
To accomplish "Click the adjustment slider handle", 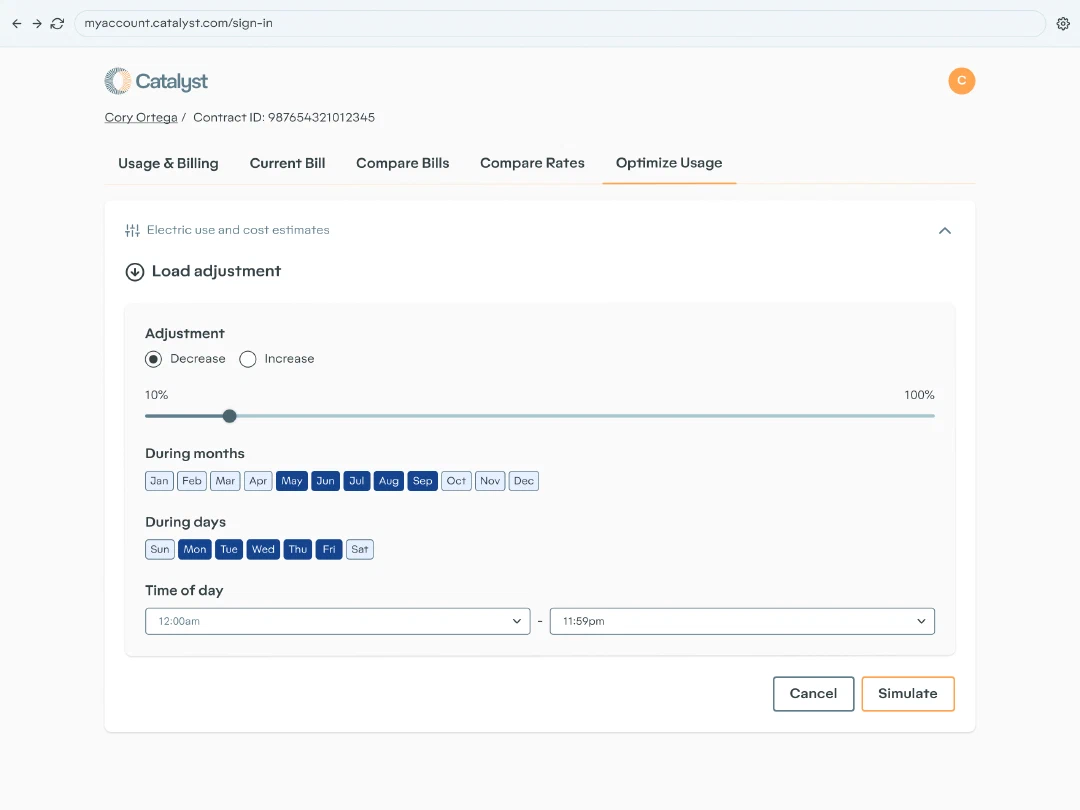I will [x=230, y=416].
